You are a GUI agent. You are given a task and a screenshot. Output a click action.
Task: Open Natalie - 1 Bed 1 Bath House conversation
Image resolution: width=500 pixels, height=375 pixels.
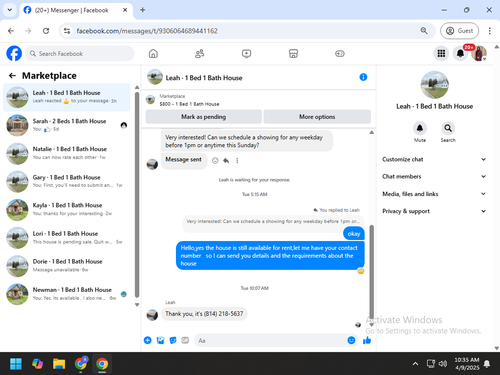click(66, 153)
